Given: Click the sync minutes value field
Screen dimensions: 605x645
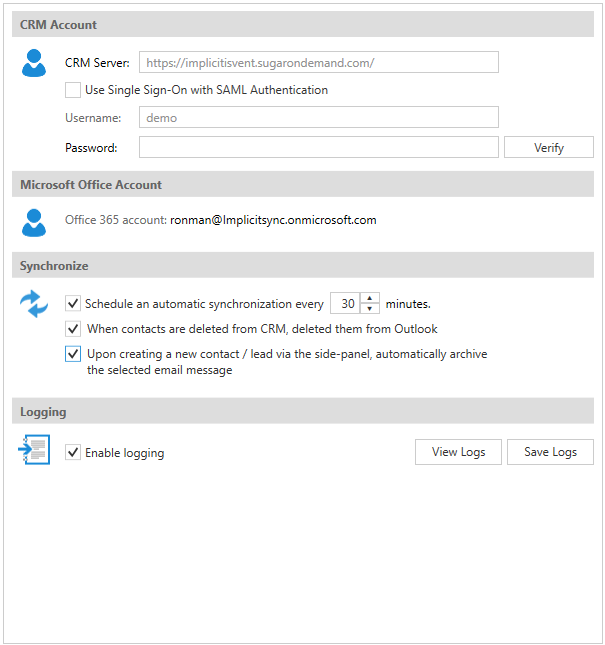Looking at the screenshot, I should [x=346, y=303].
